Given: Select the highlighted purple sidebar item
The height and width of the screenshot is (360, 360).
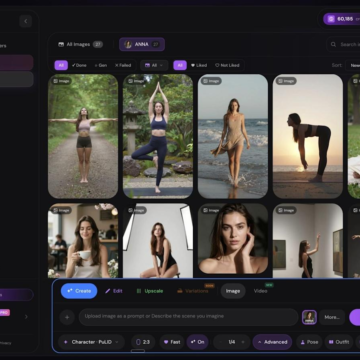Looking at the screenshot, I should coord(17,63).
